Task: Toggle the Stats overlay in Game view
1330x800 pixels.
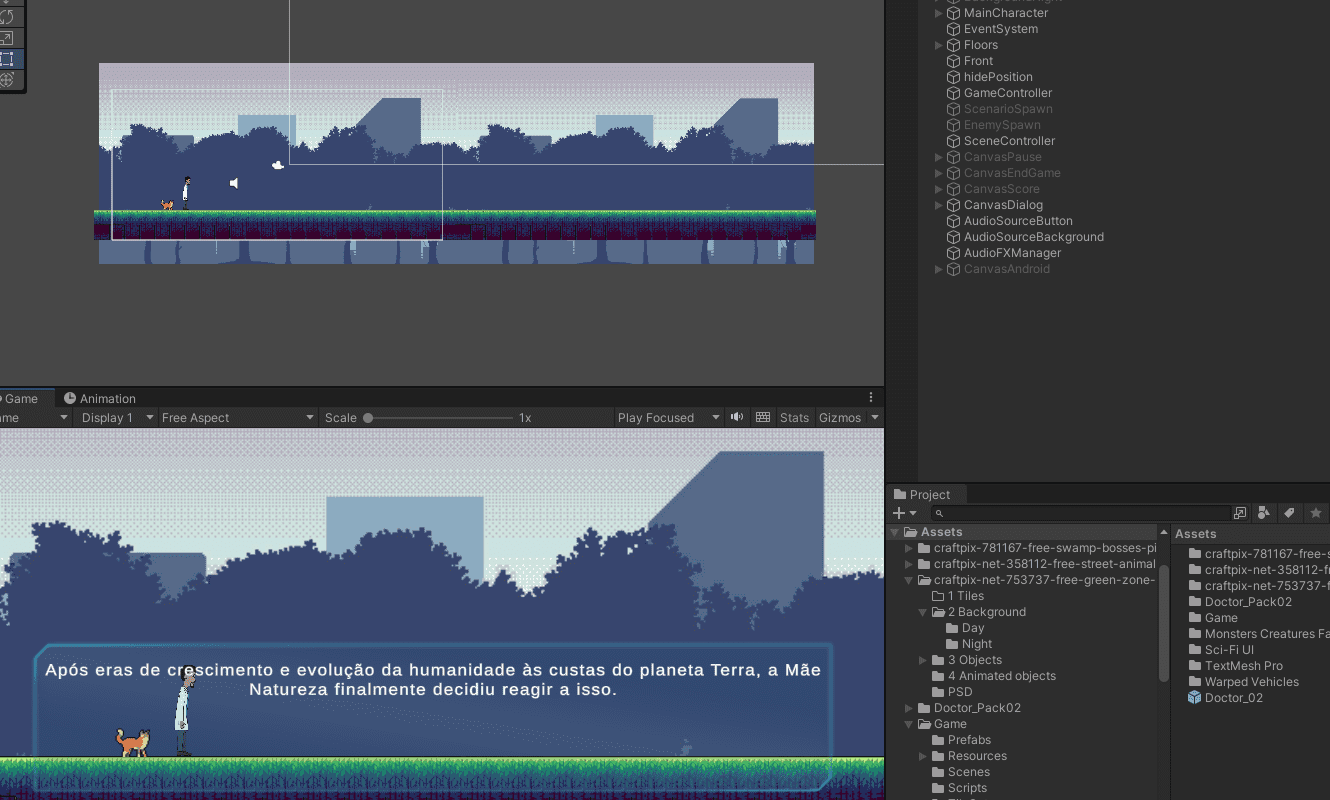Action: pos(794,418)
